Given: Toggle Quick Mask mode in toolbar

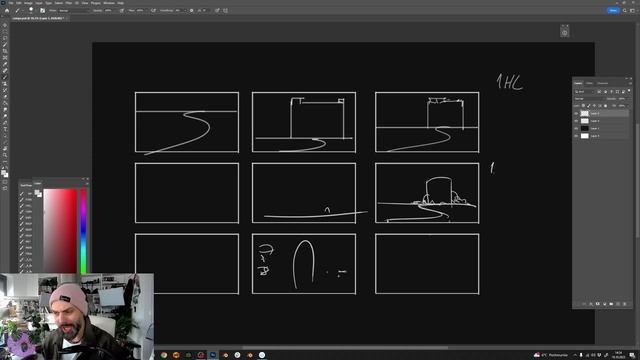Looking at the screenshot, I should tap(5, 182).
